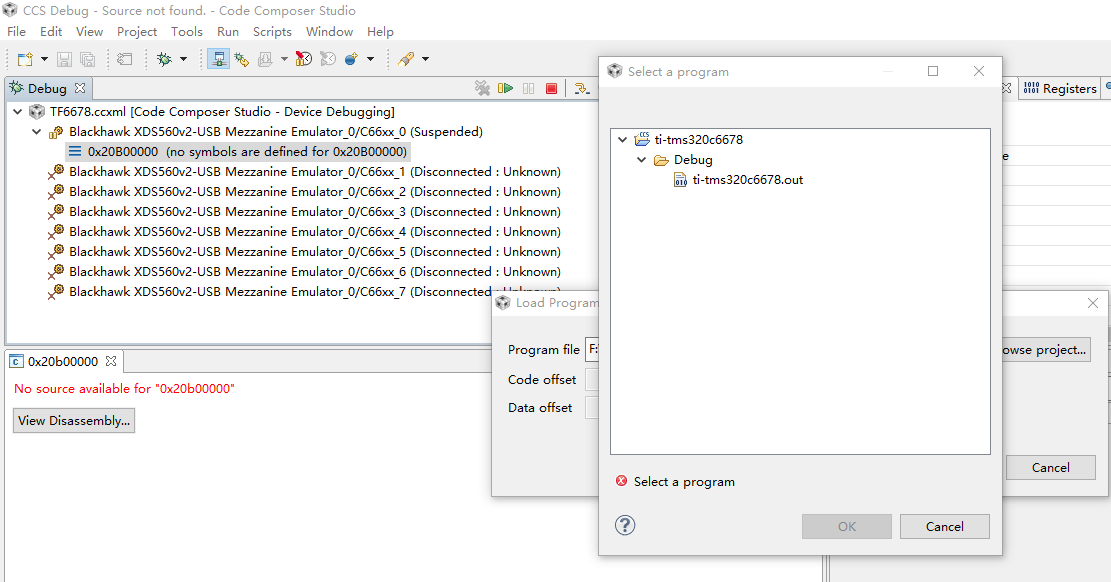Click the Step Into yellow arrow icon
1111x582 pixels.
(x=581, y=89)
